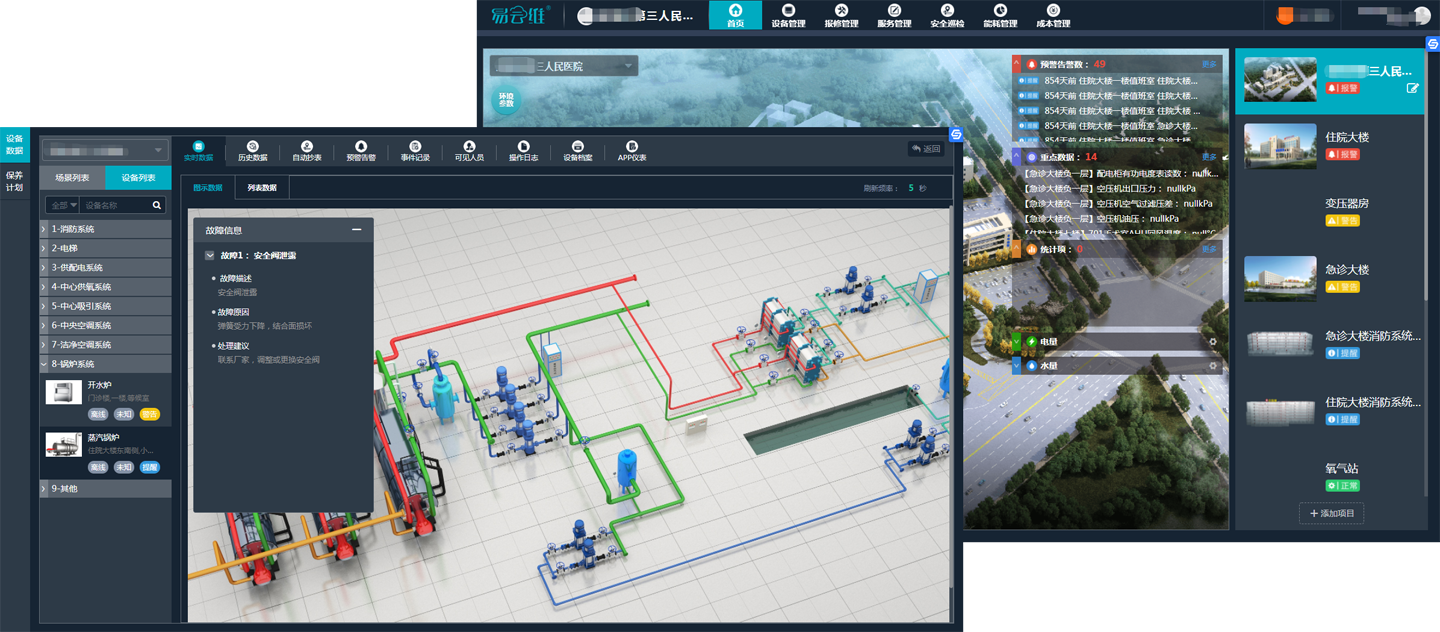Expand the 1-消防系统 tree category
The image size is (1440, 632).
[x=44, y=229]
